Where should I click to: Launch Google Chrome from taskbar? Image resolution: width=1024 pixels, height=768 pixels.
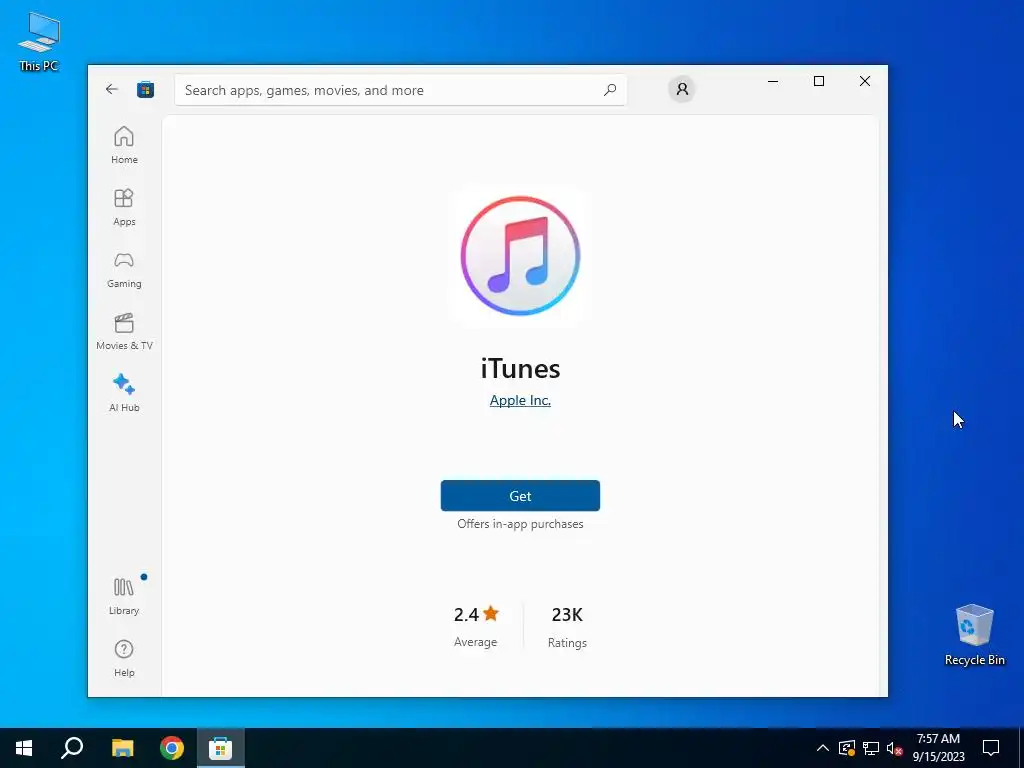172,748
